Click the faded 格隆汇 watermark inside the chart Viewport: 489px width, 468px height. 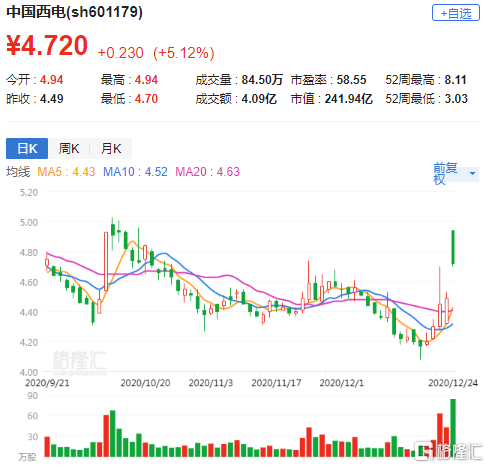tap(80, 362)
